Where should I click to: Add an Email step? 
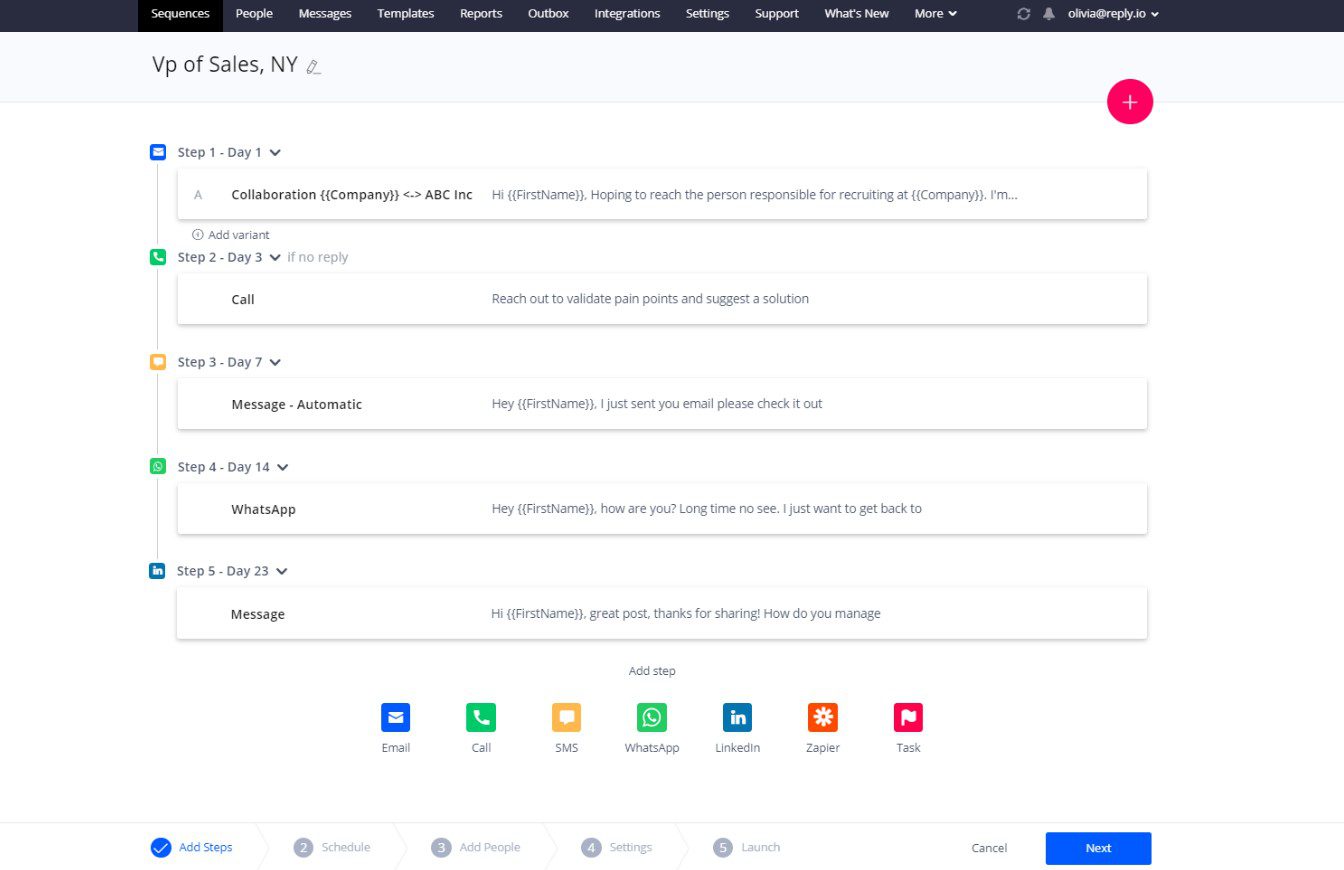[x=395, y=717]
